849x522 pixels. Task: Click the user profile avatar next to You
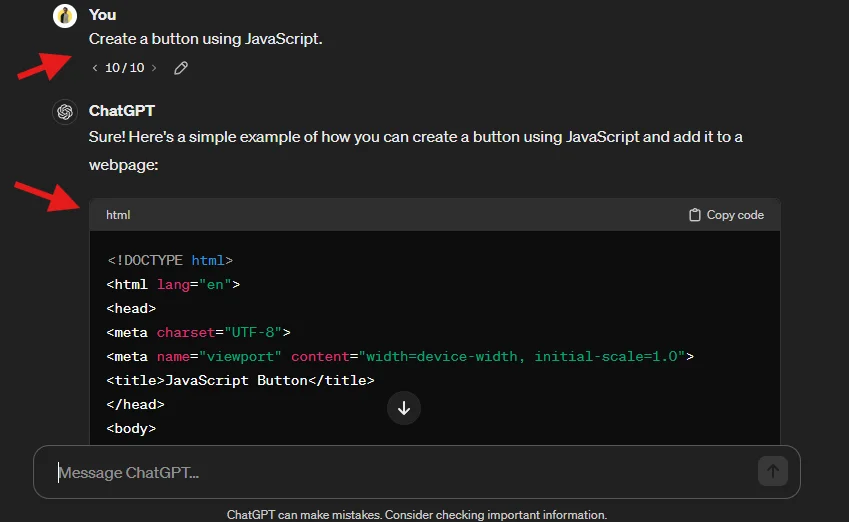[x=64, y=16]
